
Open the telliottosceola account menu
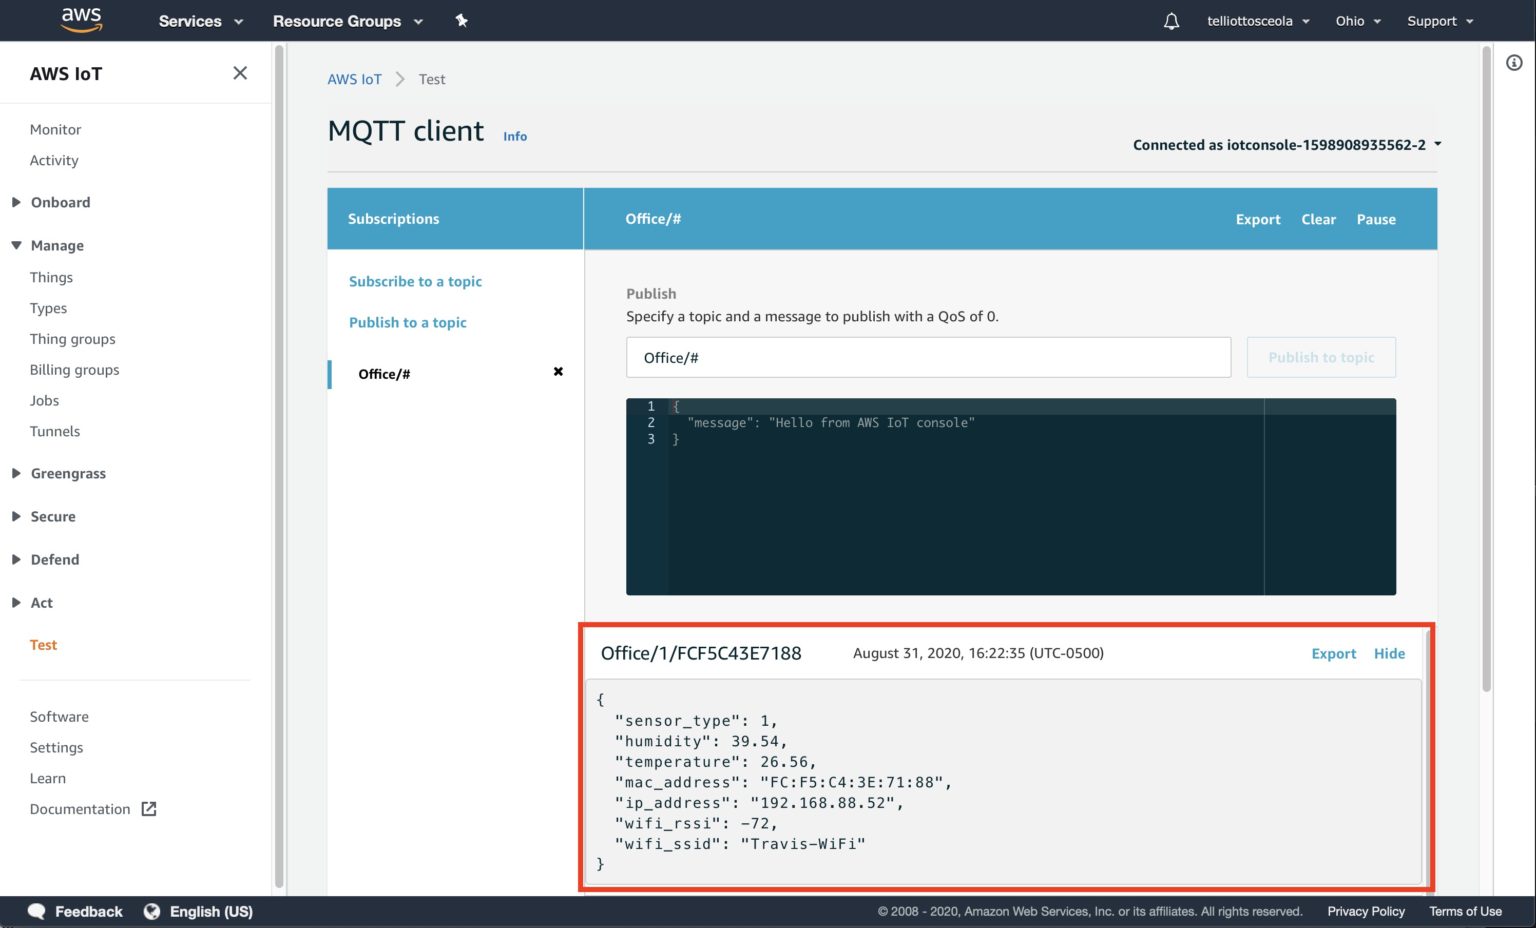(1258, 21)
